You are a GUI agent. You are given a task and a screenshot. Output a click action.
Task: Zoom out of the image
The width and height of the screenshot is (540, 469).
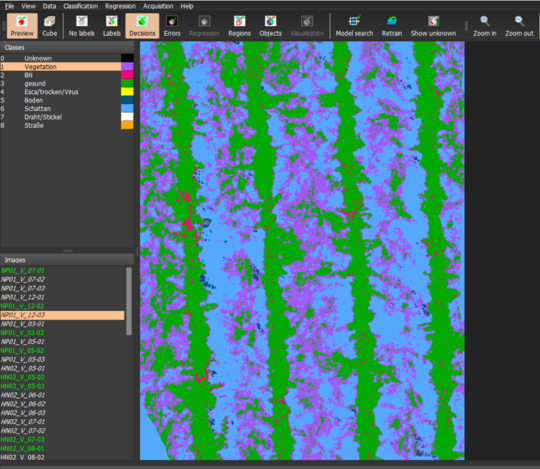coord(519,26)
